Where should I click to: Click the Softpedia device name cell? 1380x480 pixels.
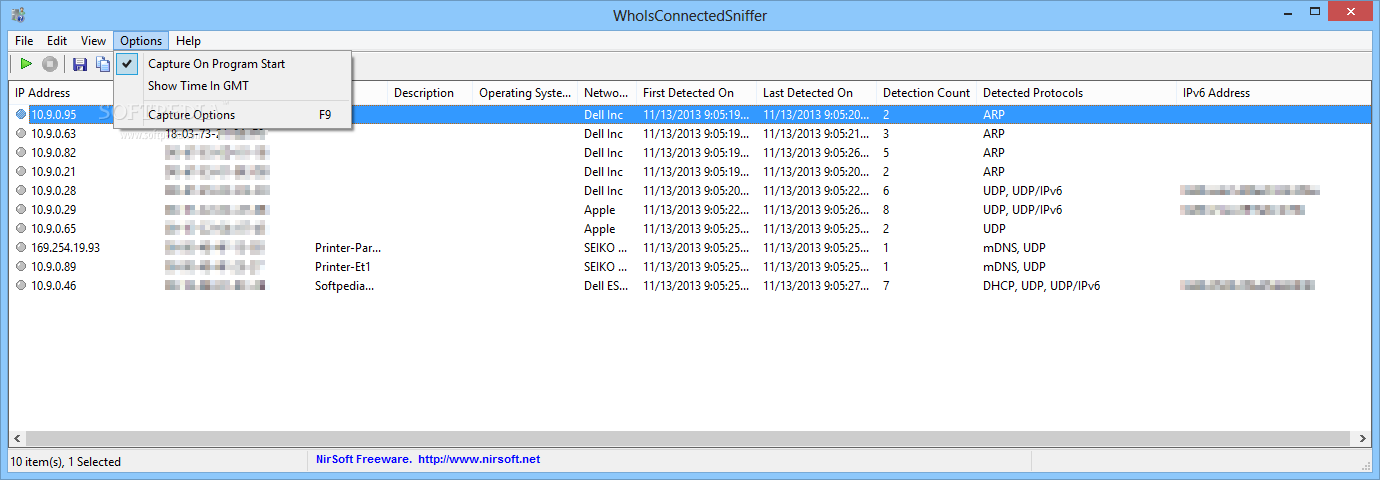point(345,286)
